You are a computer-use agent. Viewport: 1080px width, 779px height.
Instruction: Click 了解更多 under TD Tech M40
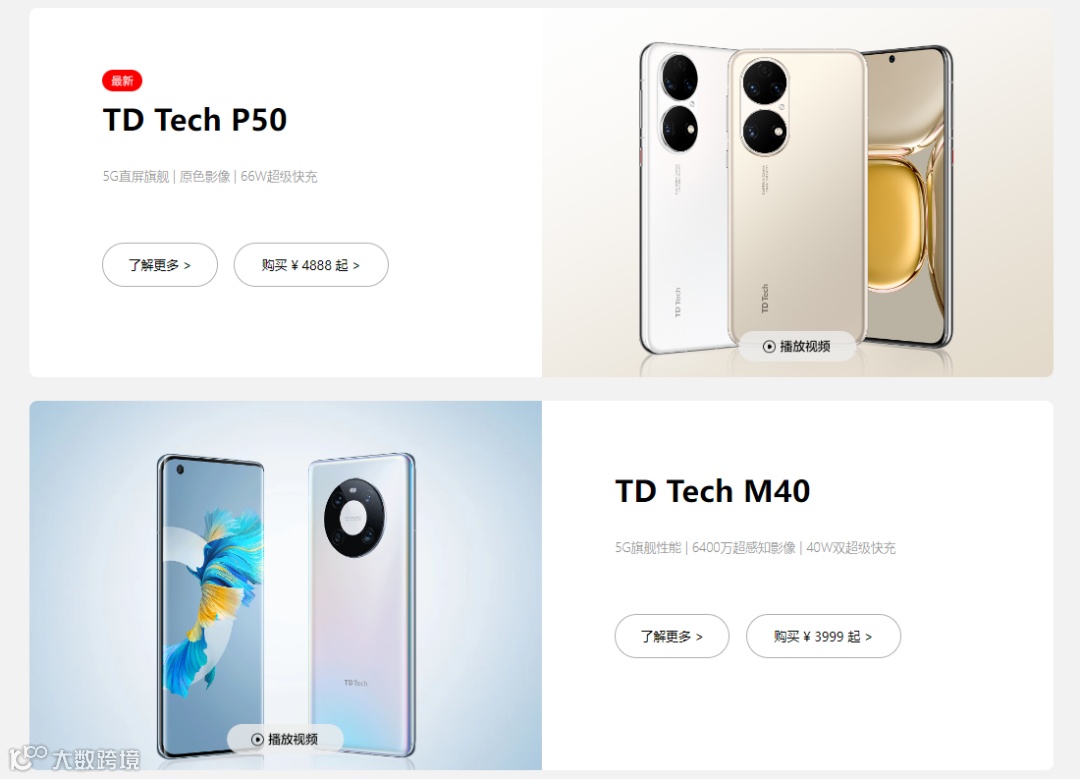pyautogui.click(x=672, y=636)
